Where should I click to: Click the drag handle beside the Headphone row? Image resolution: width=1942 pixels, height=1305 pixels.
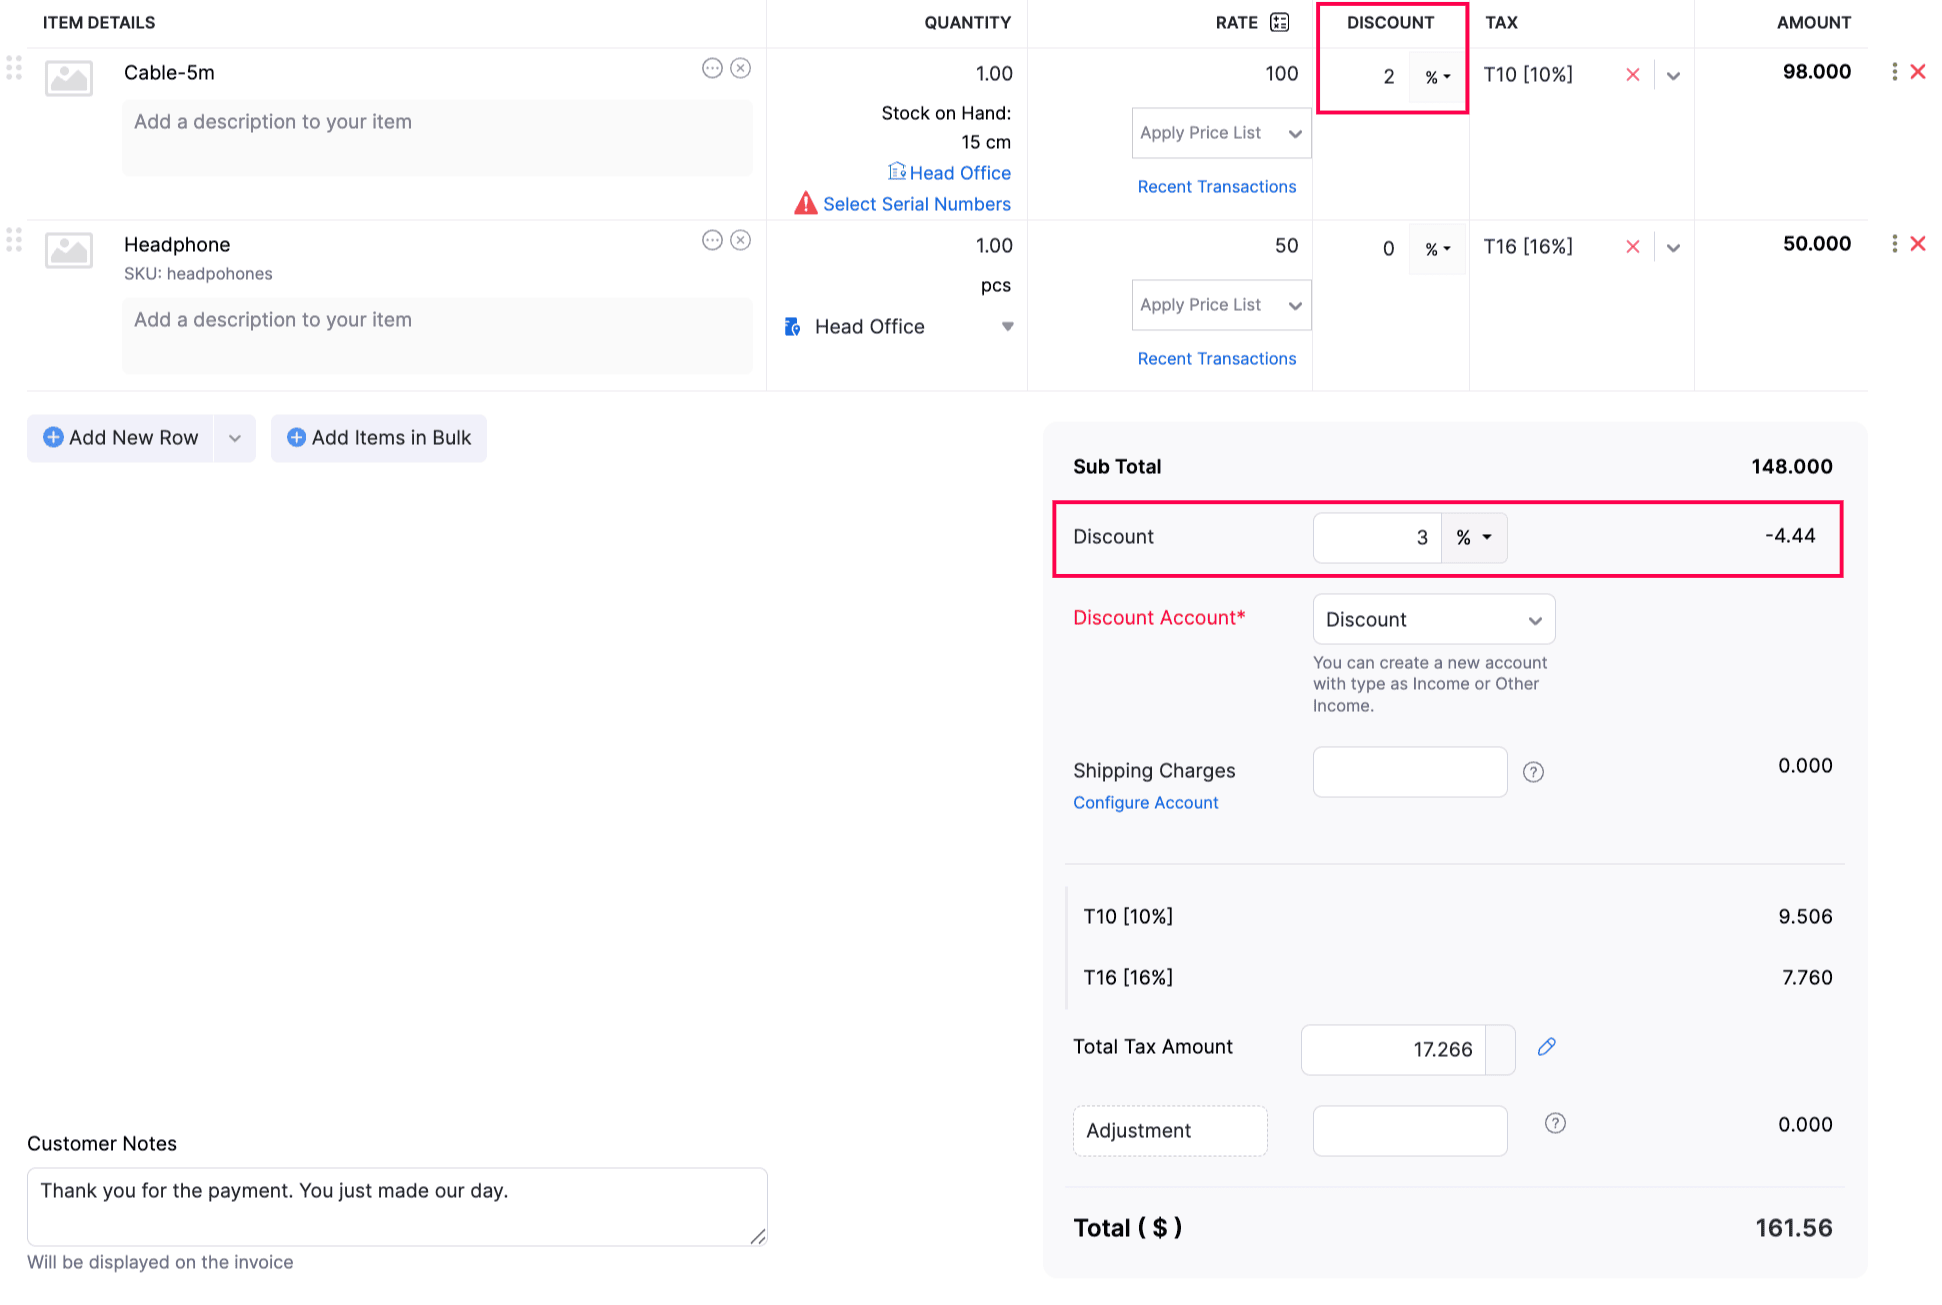click(x=14, y=240)
